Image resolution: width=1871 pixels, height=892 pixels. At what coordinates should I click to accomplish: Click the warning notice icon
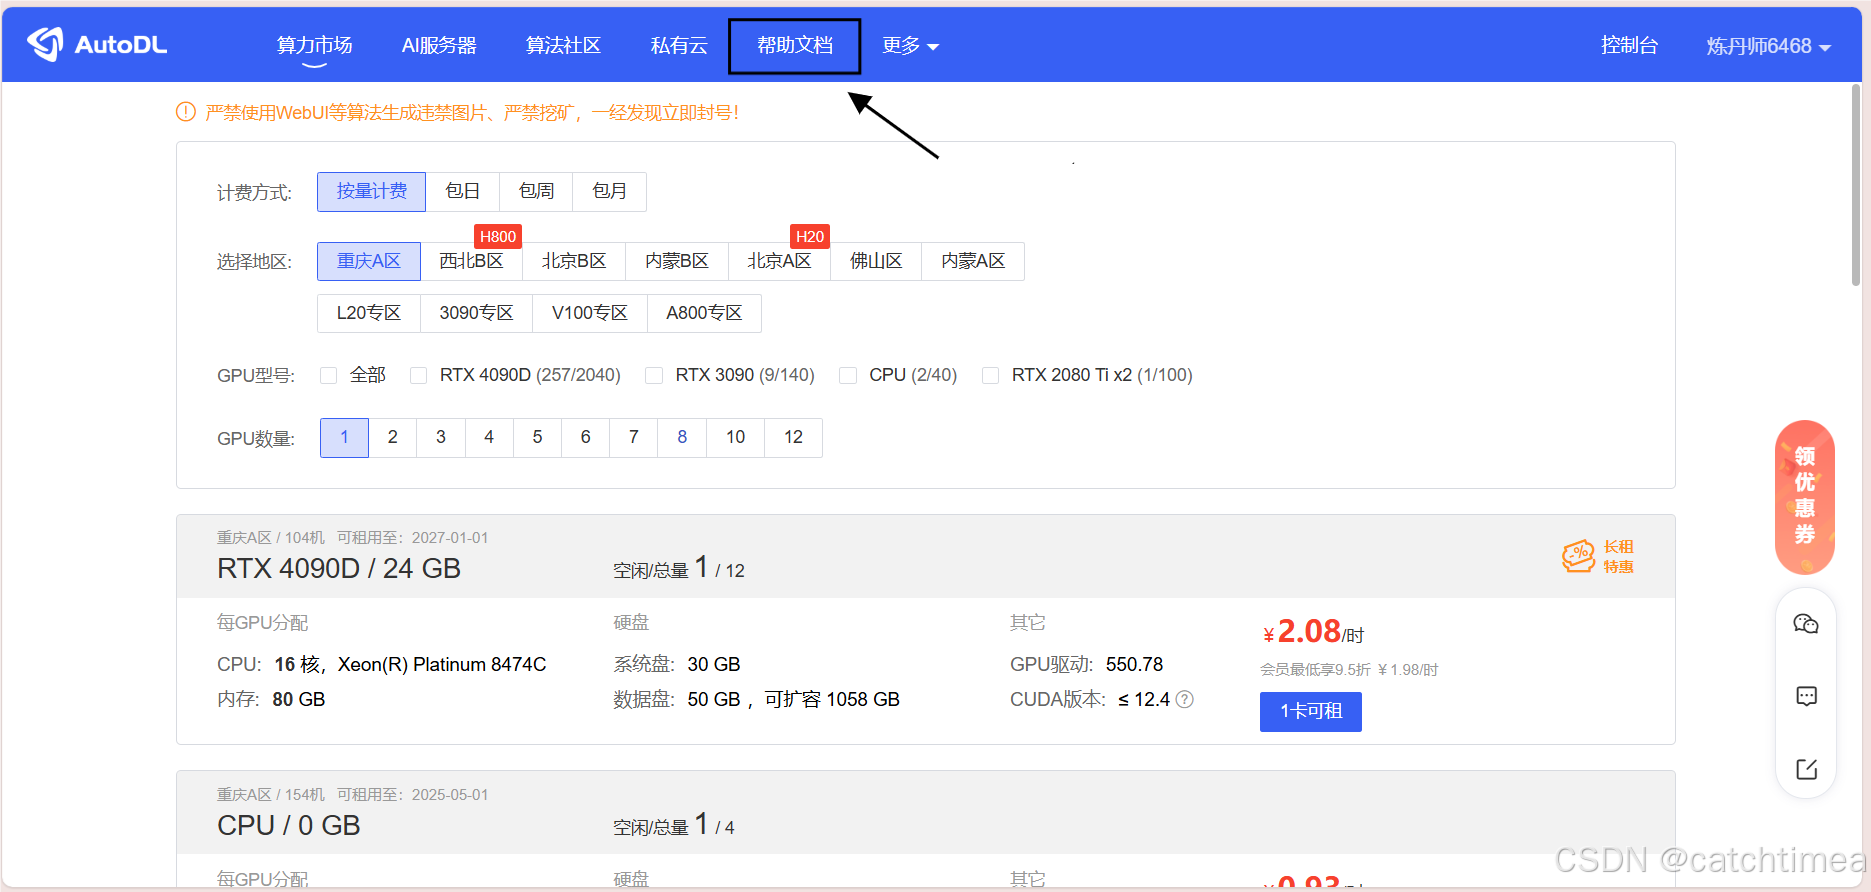tap(186, 112)
